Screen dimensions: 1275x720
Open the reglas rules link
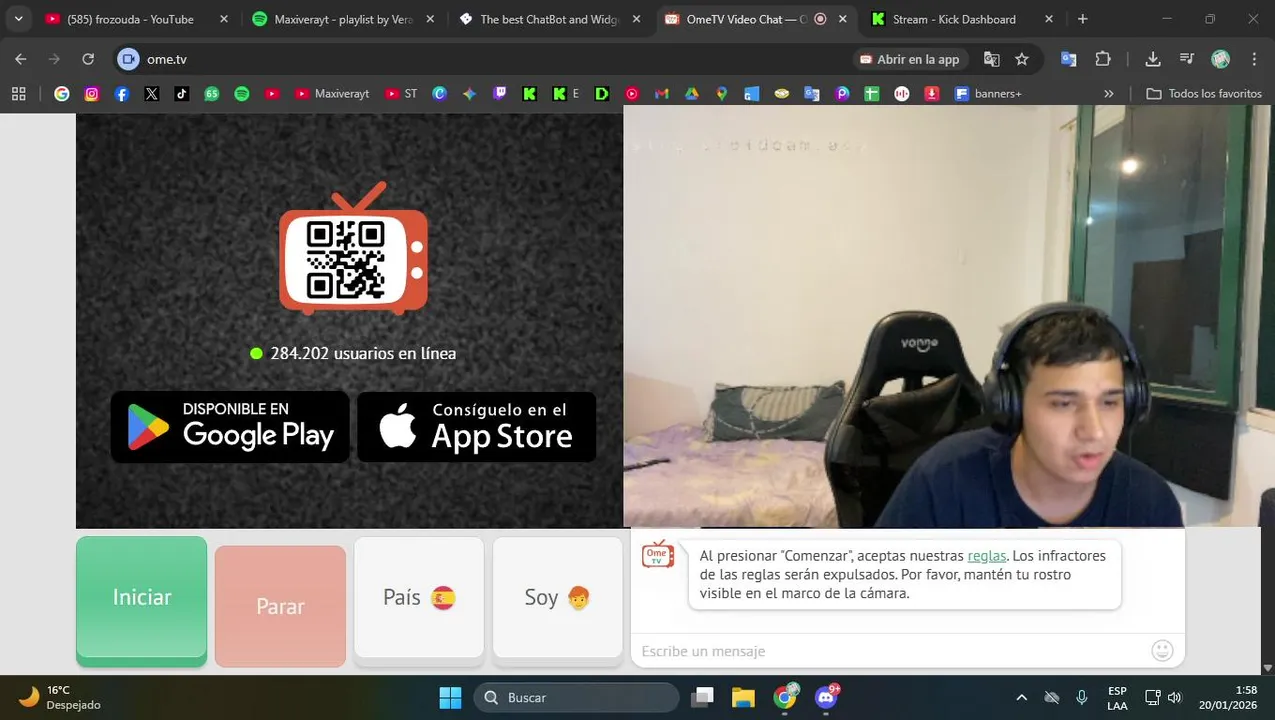[x=987, y=555]
